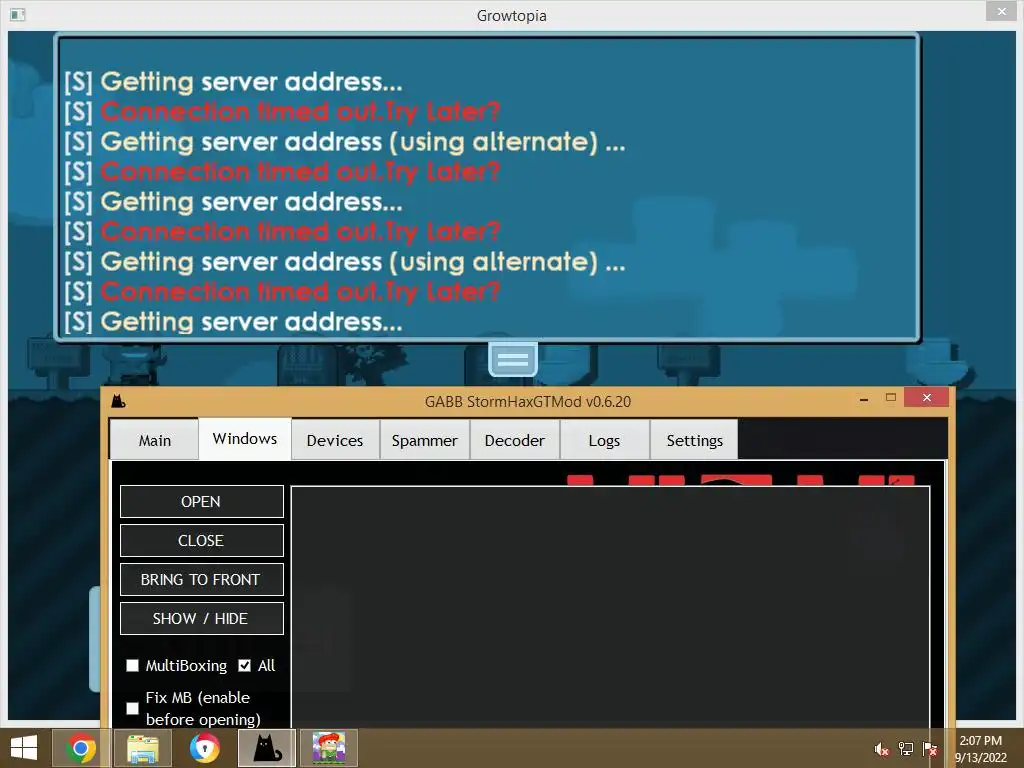Select the Windows tab
This screenshot has height=768, width=1024.
pyautogui.click(x=245, y=439)
